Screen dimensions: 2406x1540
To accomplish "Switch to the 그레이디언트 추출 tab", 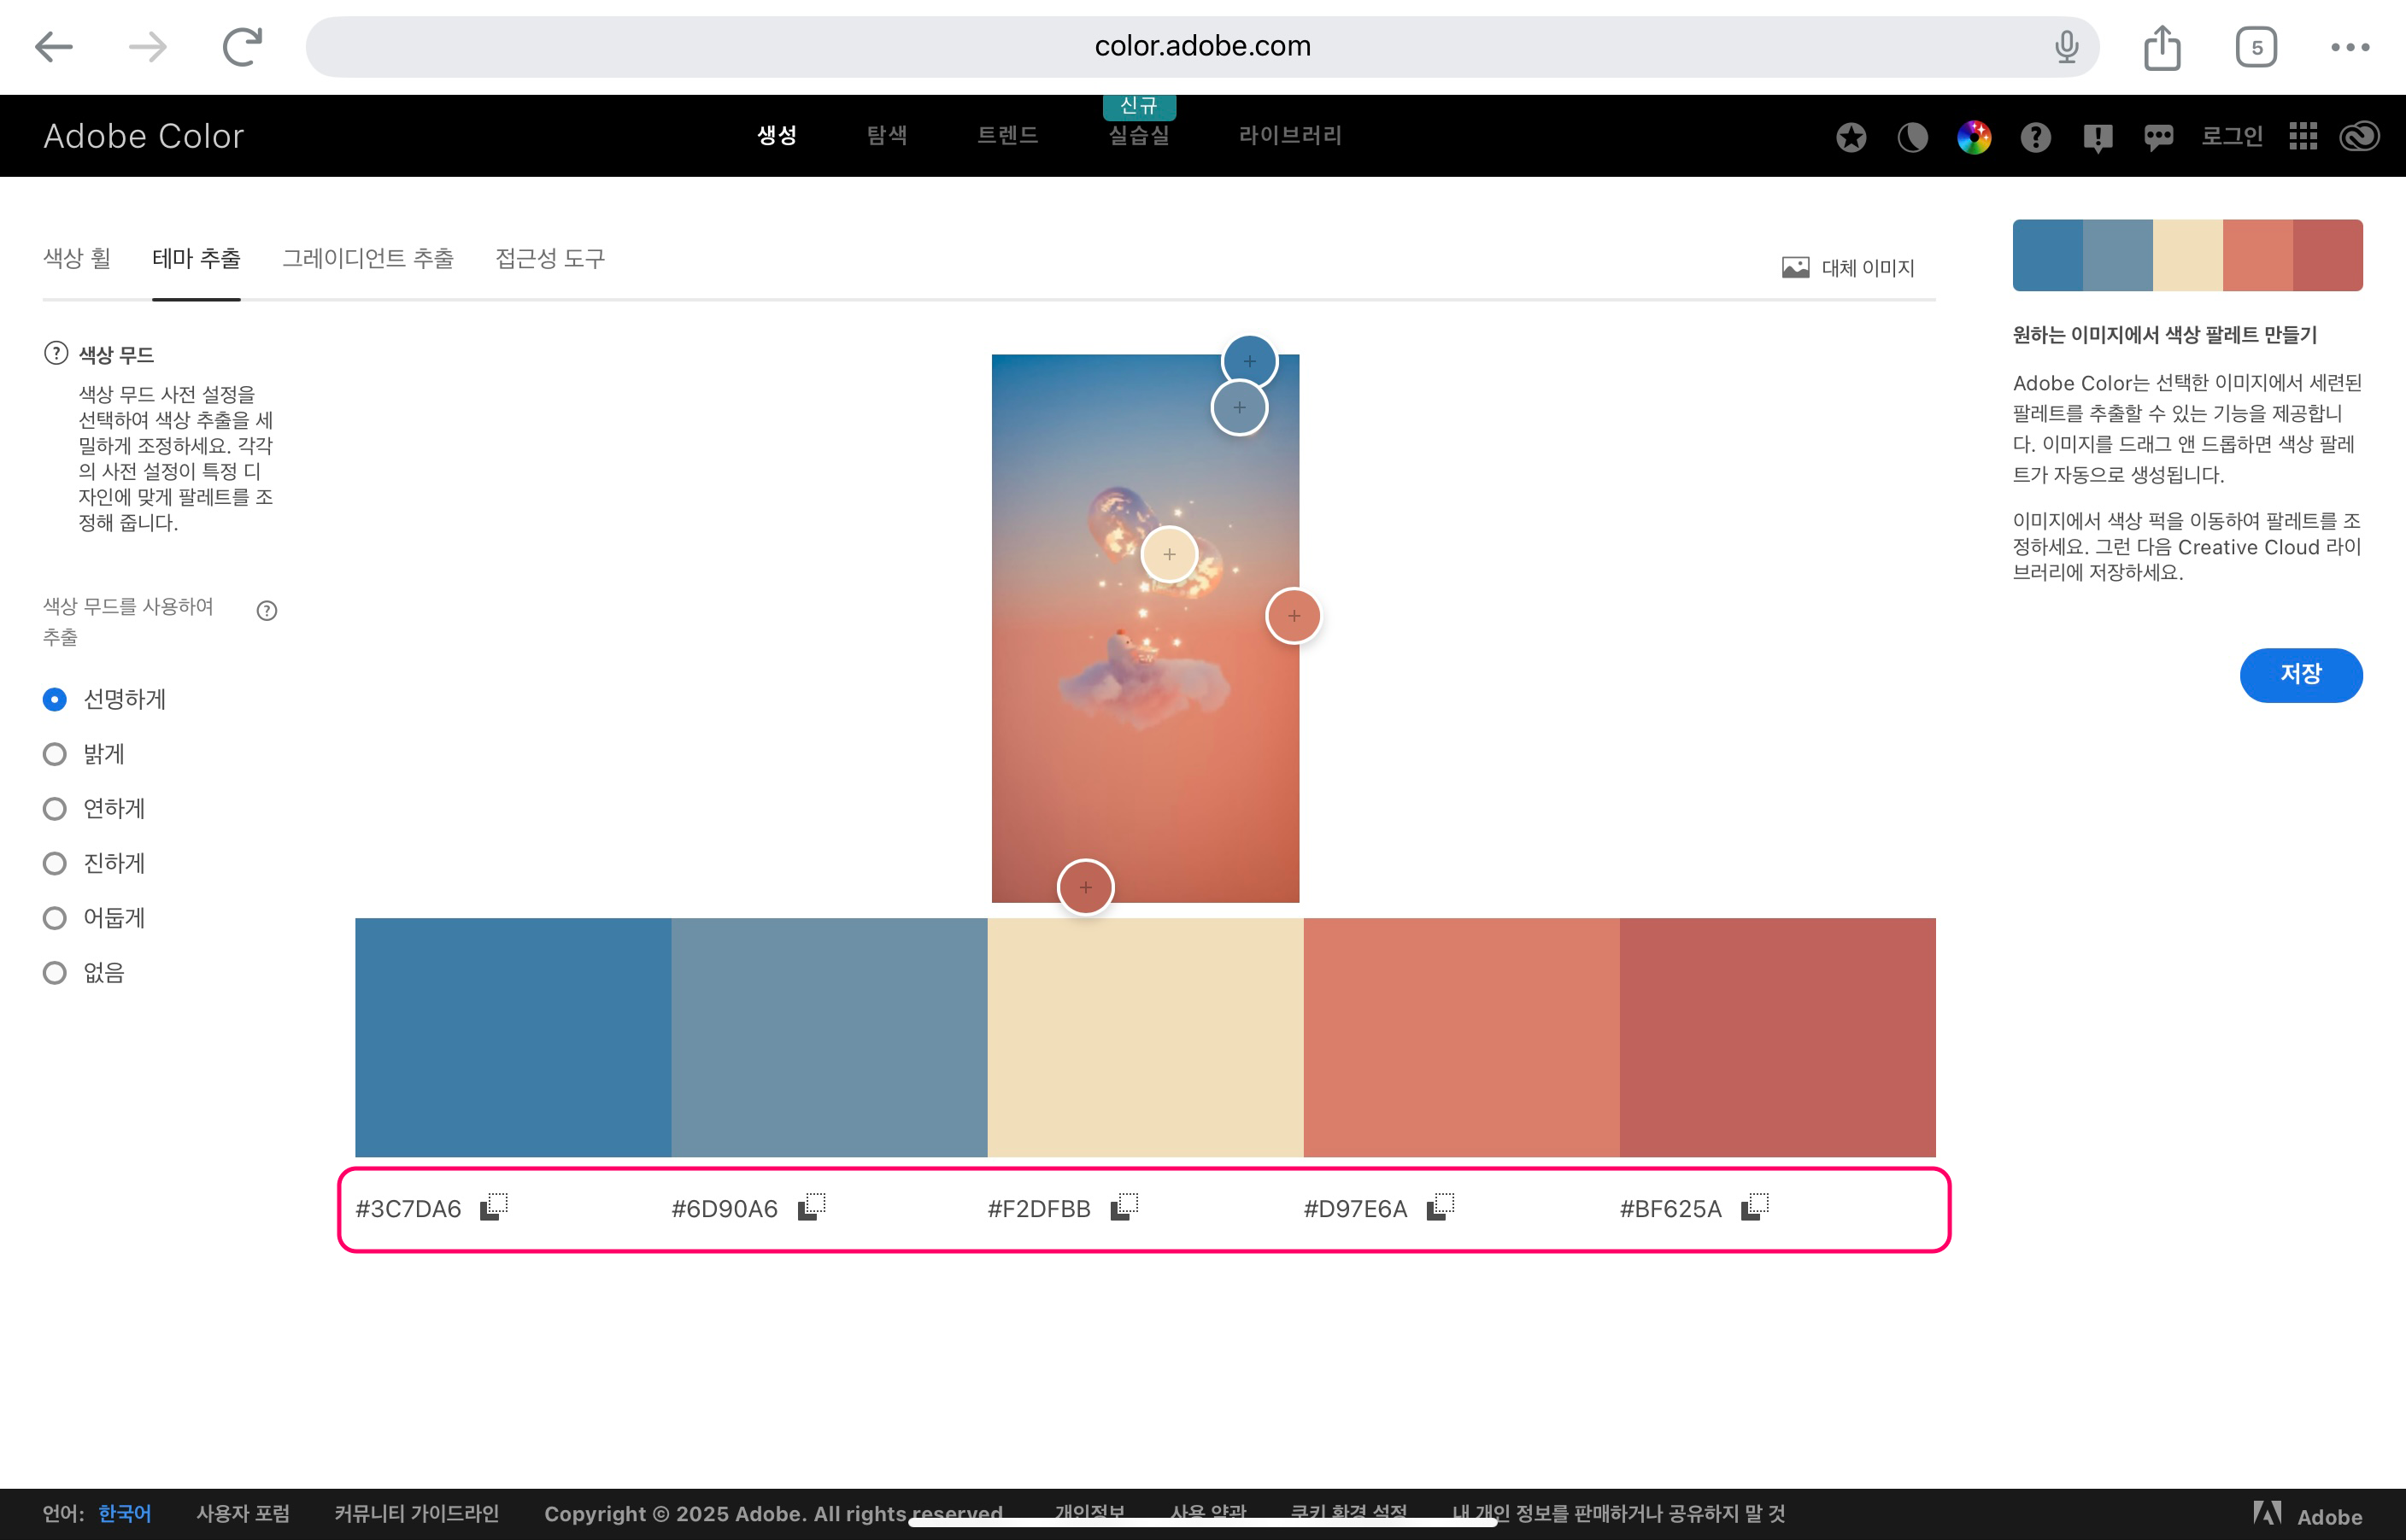I will tap(368, 259).
